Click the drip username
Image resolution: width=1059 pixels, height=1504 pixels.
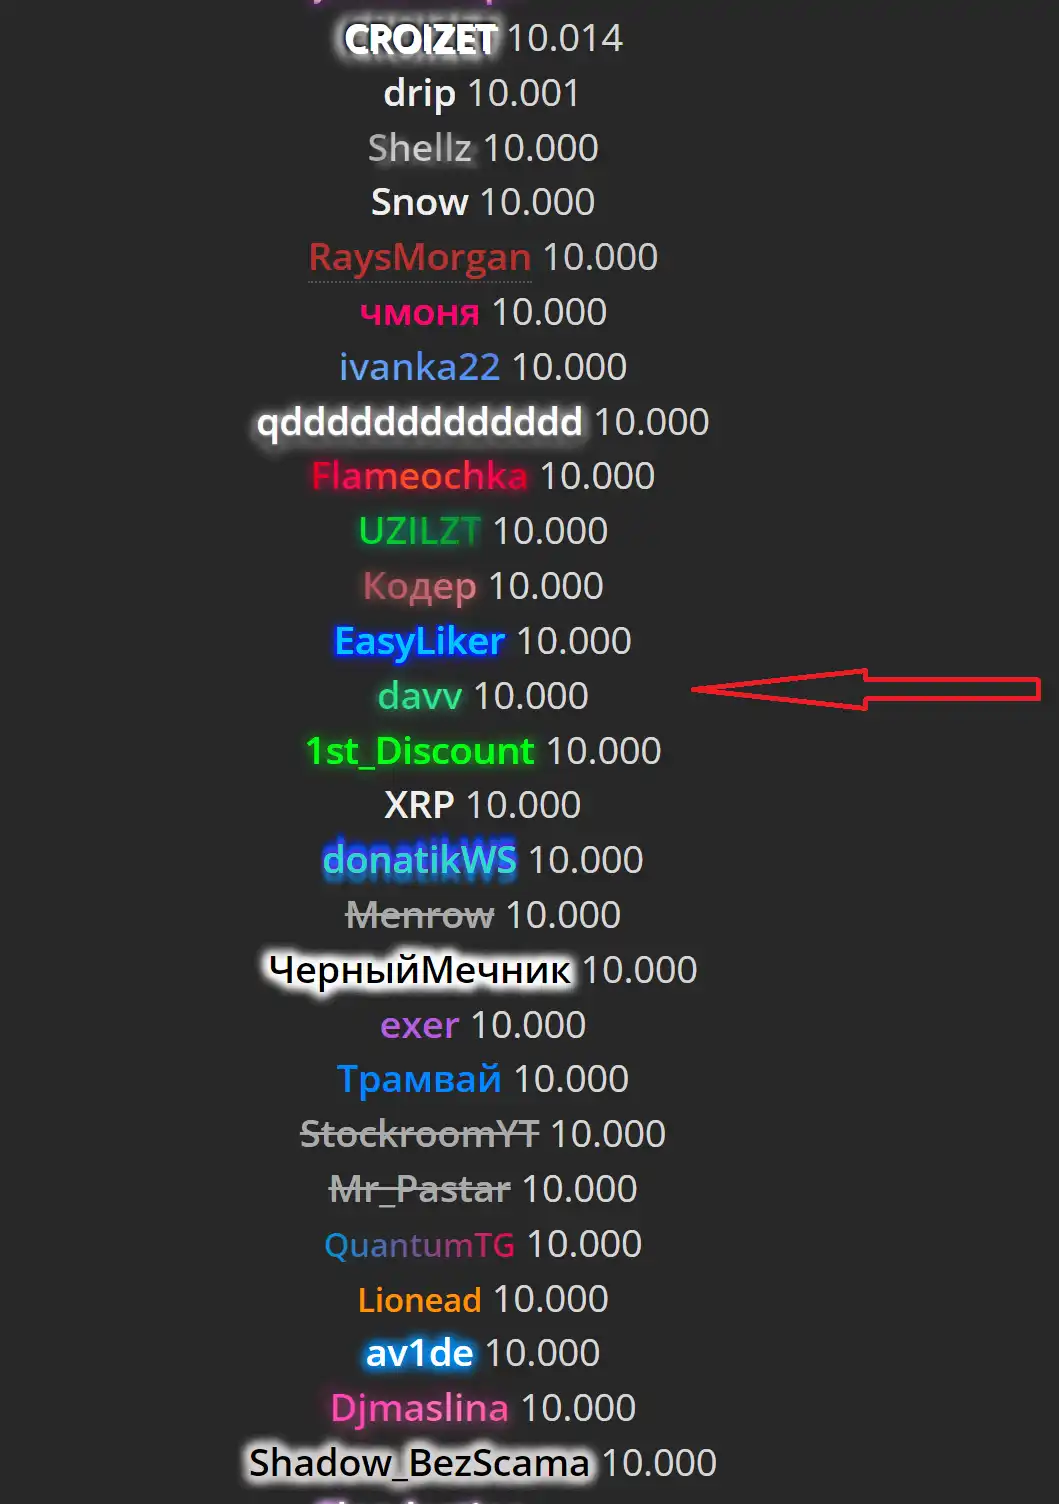(419, 94)
